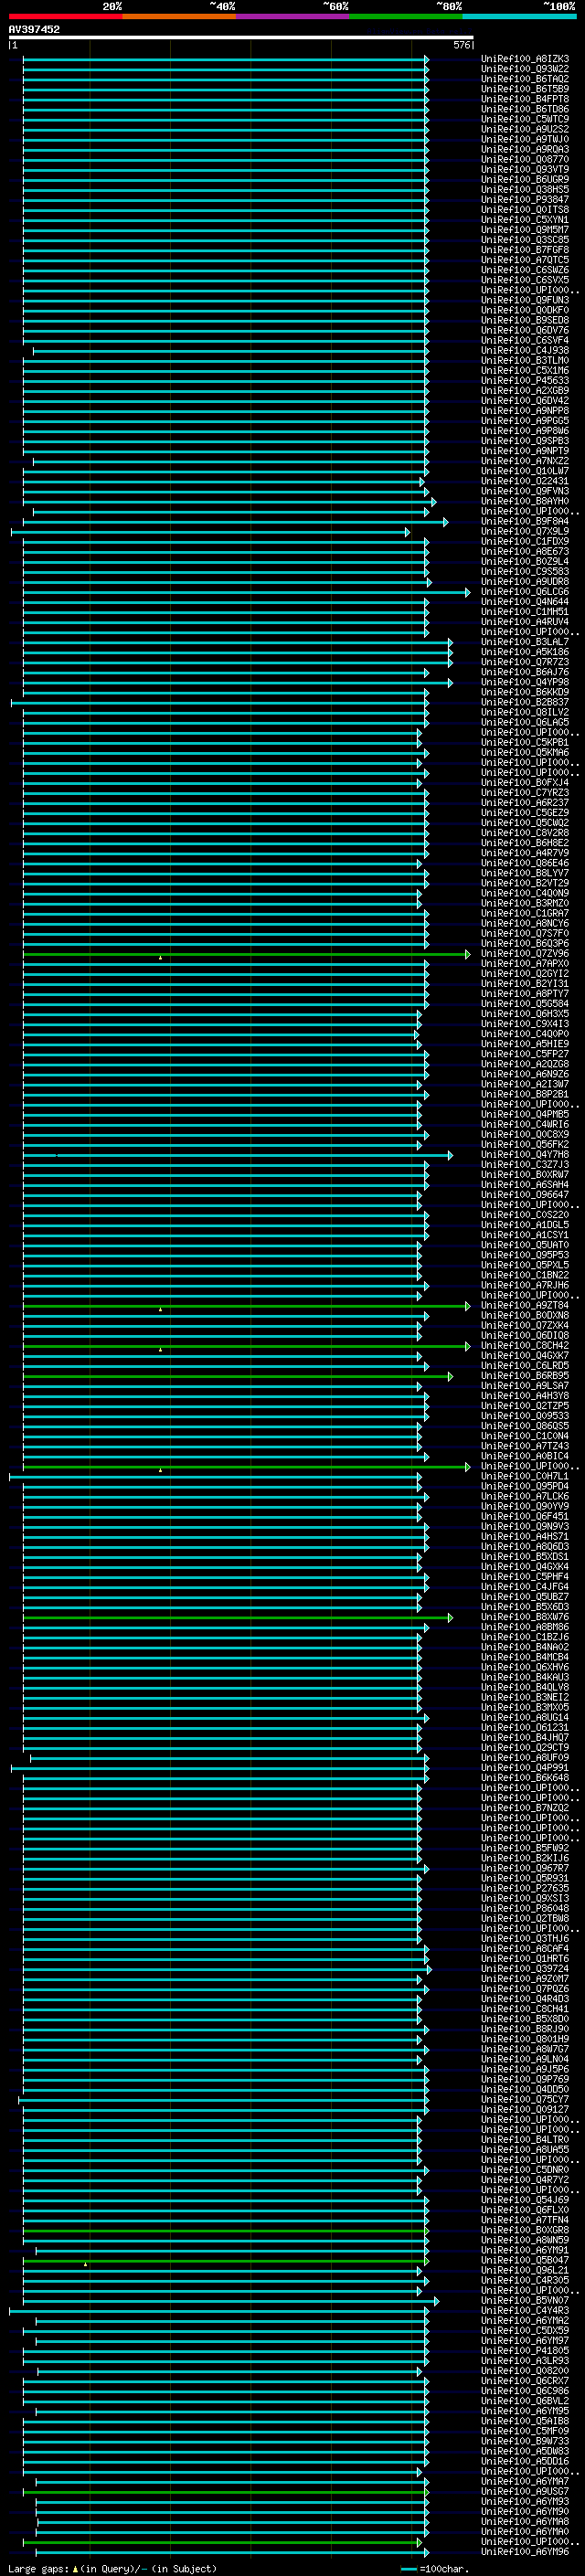The width and height of the screenshot is (585, 2576).
Task: Click the UniRef100_C3Z7J3 label
Action: point(524,1164)
